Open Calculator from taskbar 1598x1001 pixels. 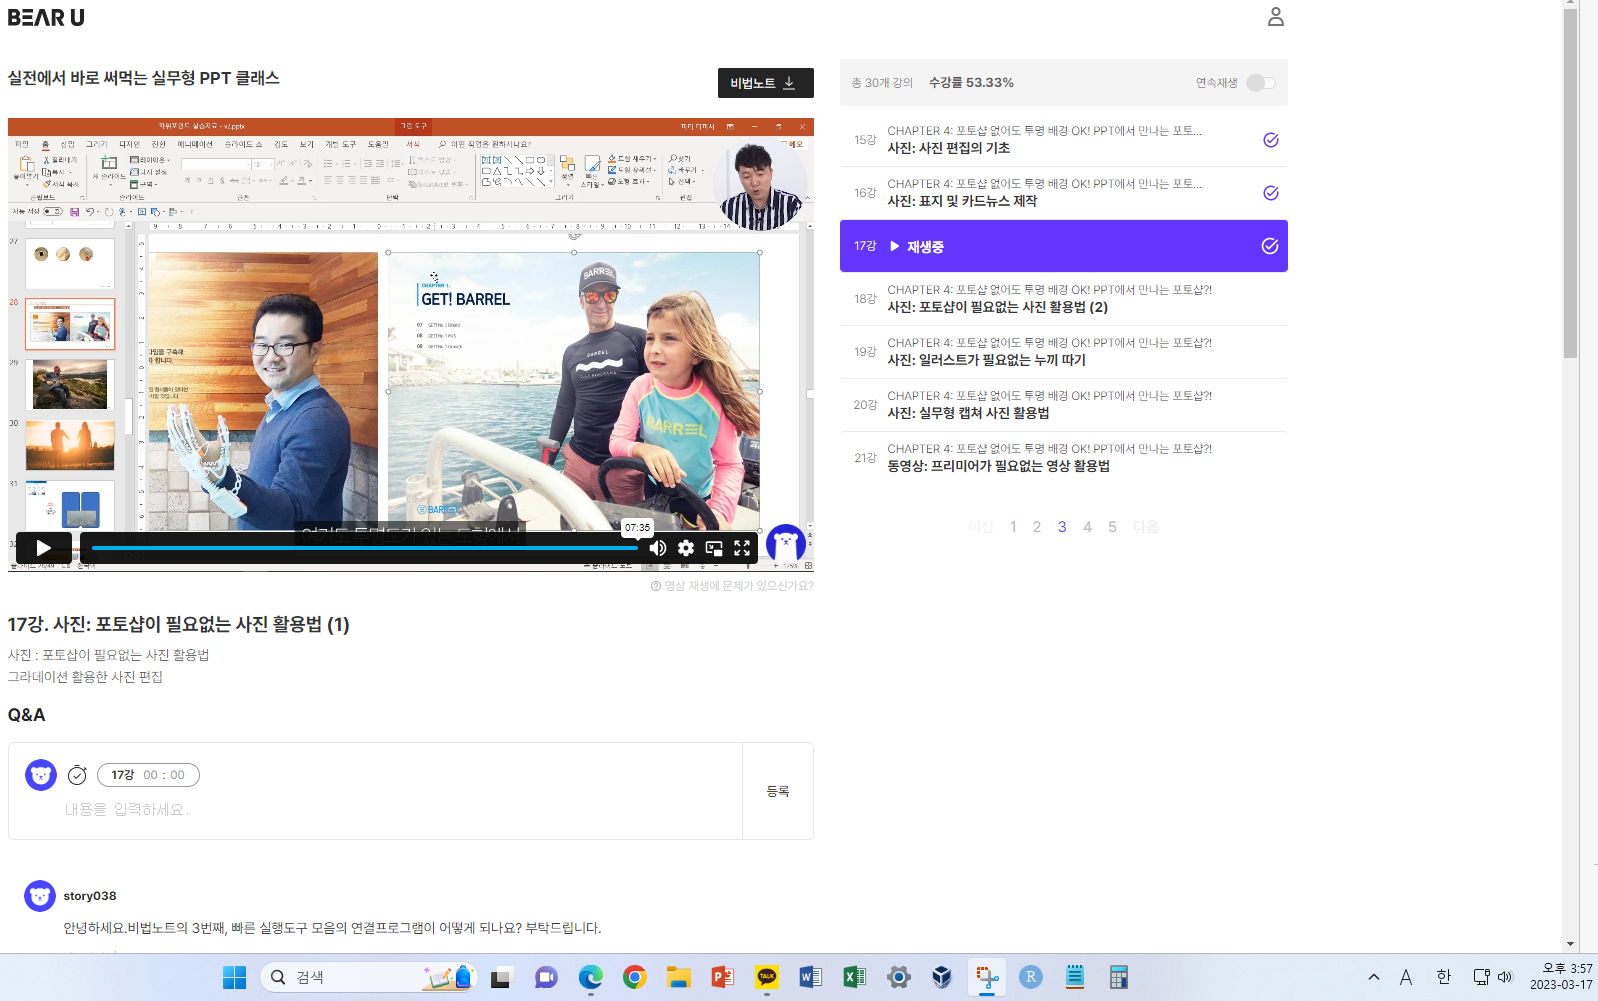[1119, 977]
